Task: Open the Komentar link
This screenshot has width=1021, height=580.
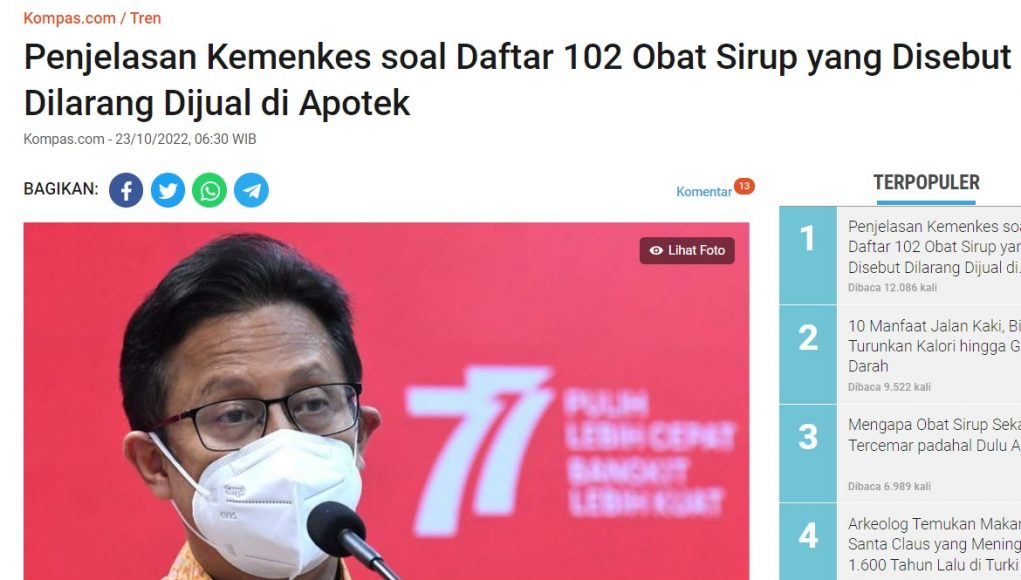Action: click(704, 191)
